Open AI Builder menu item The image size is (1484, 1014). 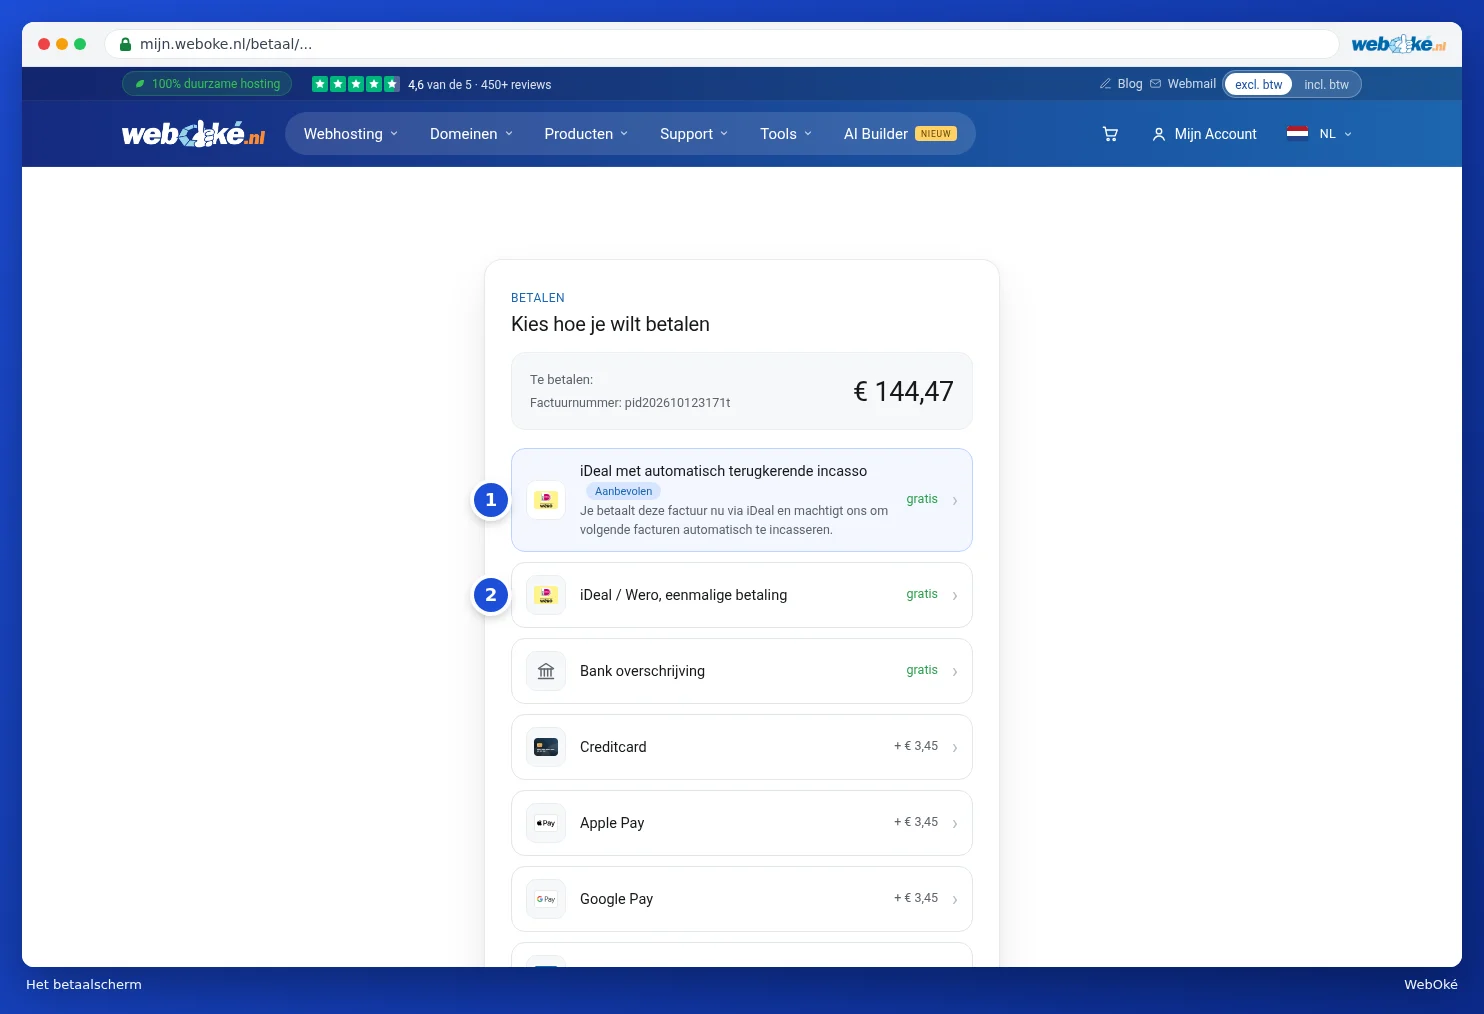[x=900, y=134]
